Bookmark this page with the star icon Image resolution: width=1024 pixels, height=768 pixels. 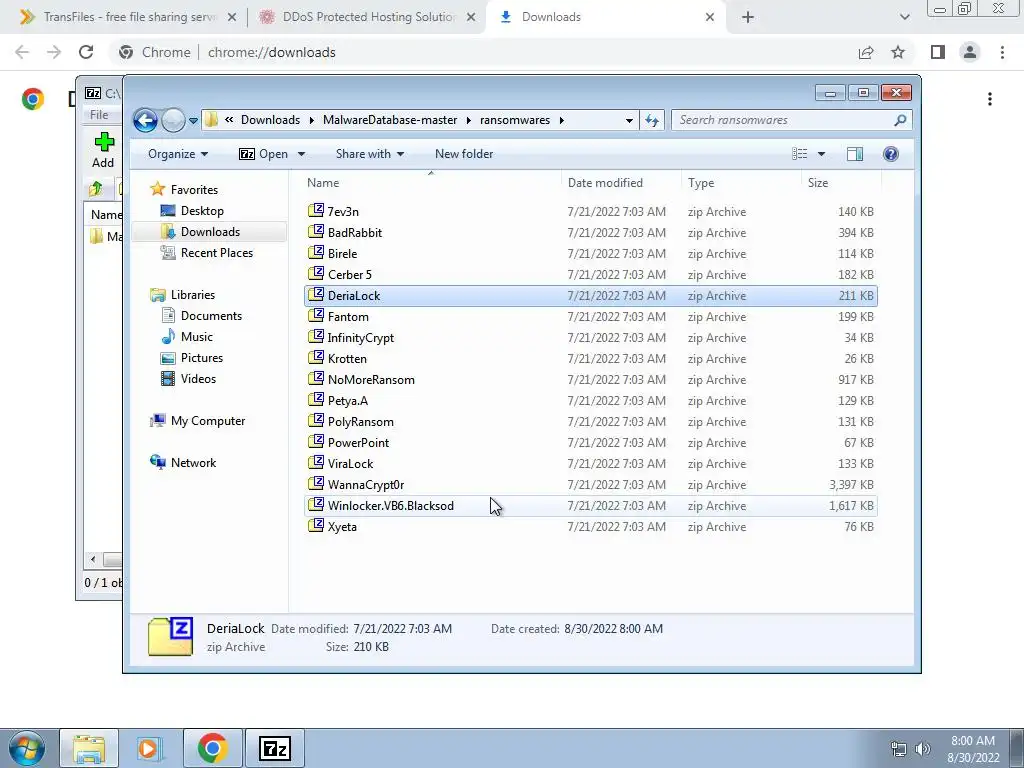tap(898, 52)
